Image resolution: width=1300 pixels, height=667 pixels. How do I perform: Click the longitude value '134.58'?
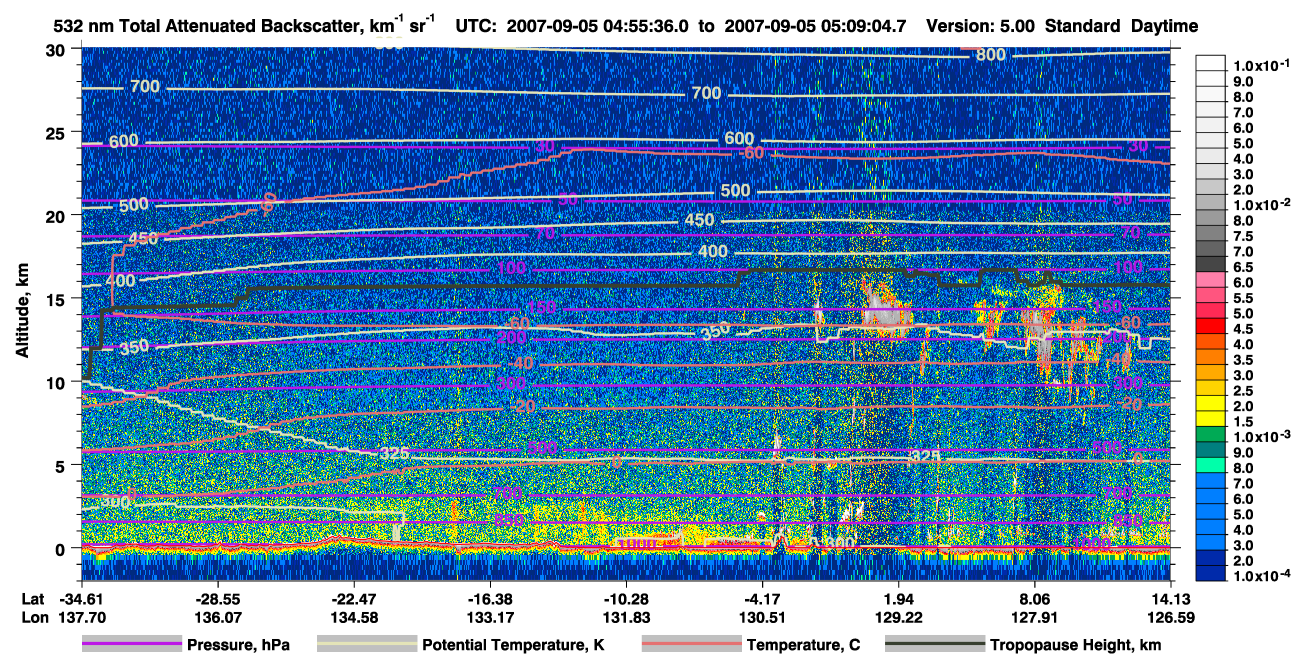click(354, 616)
